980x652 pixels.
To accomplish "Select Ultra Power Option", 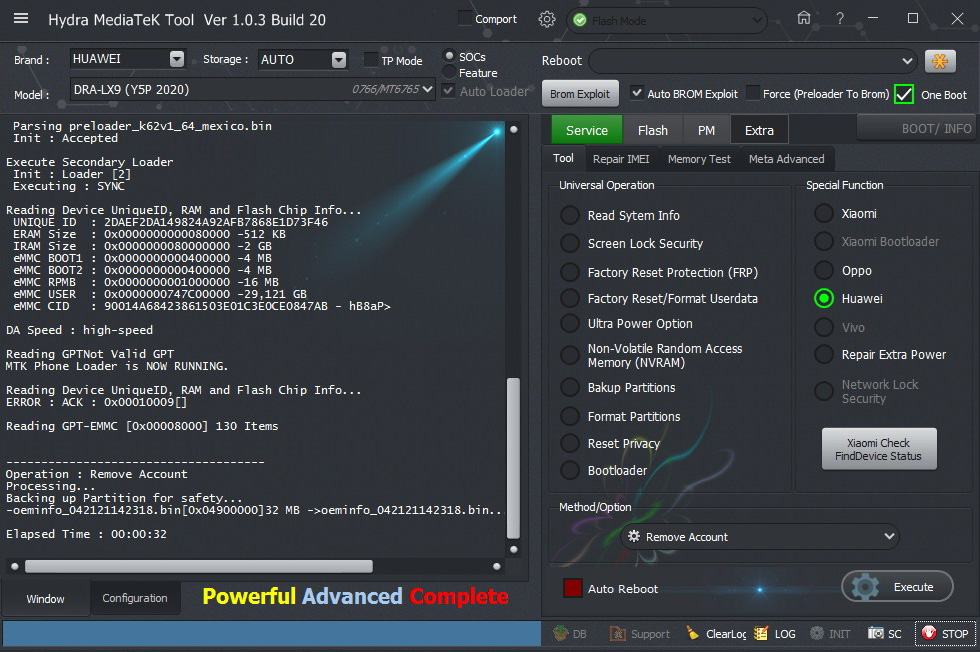I will [569, 323].
